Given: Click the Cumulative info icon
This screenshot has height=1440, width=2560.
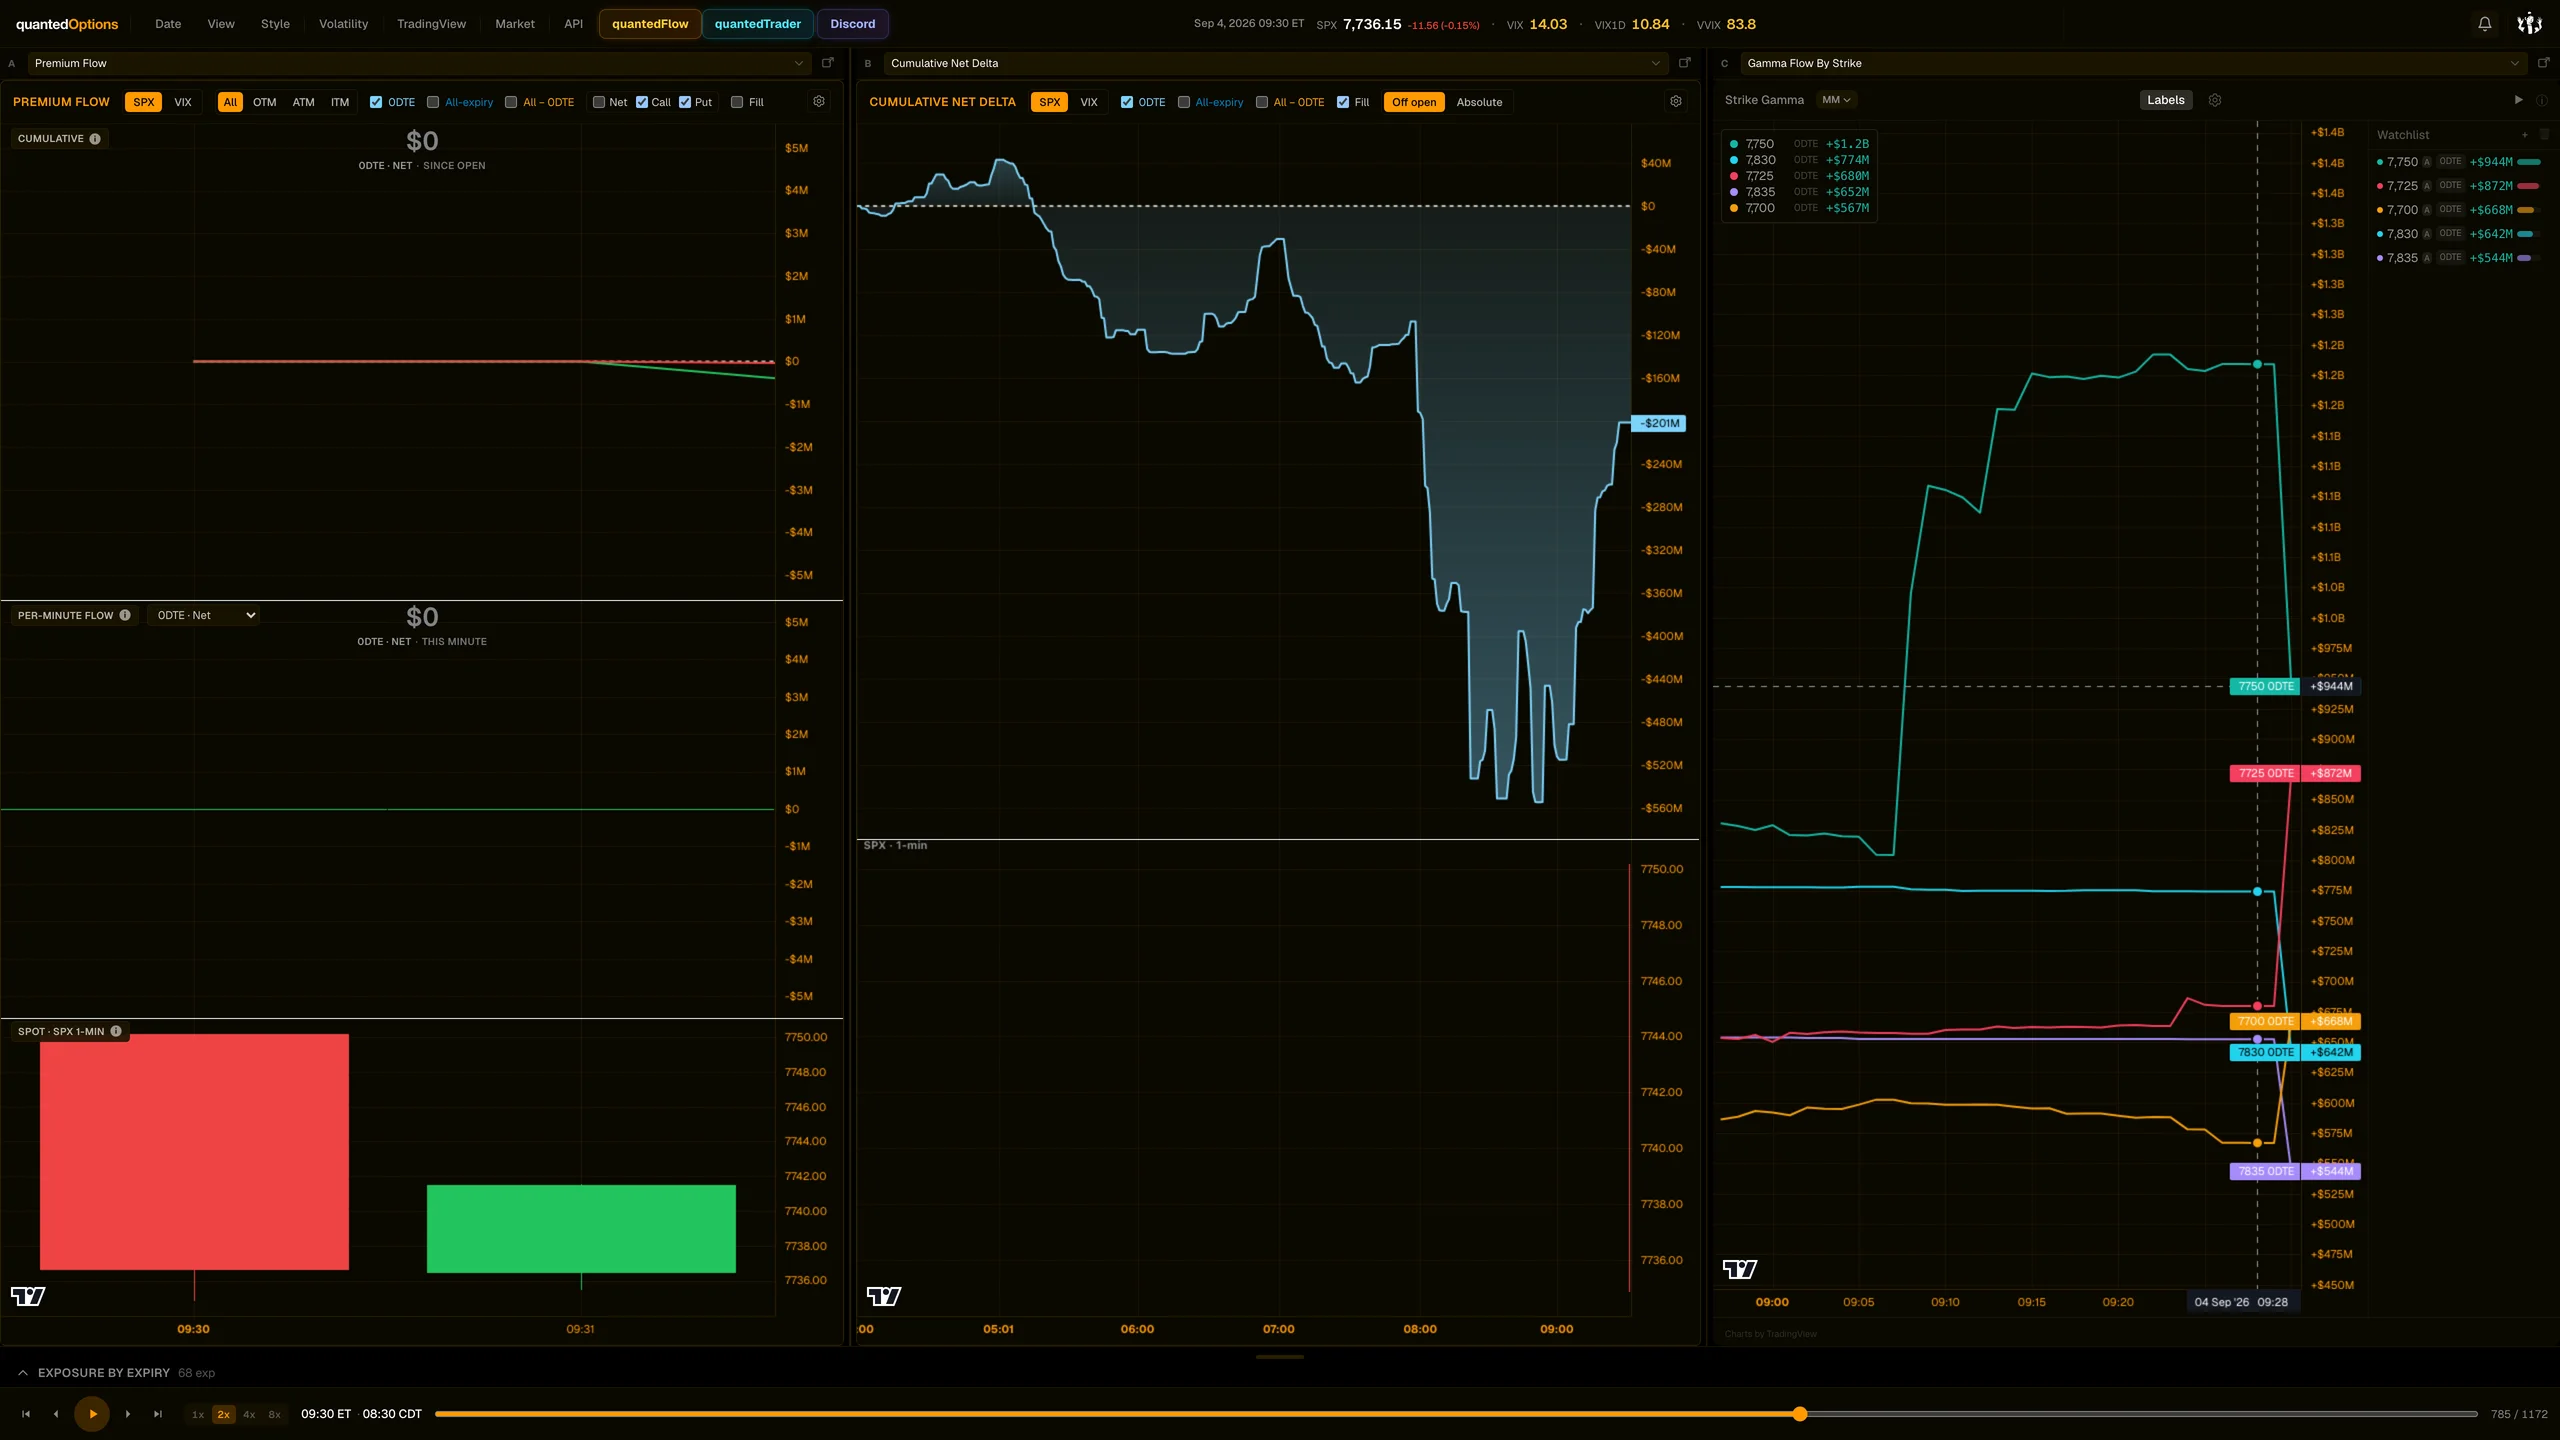Looking at the screenshot, I should click(95, 139).
